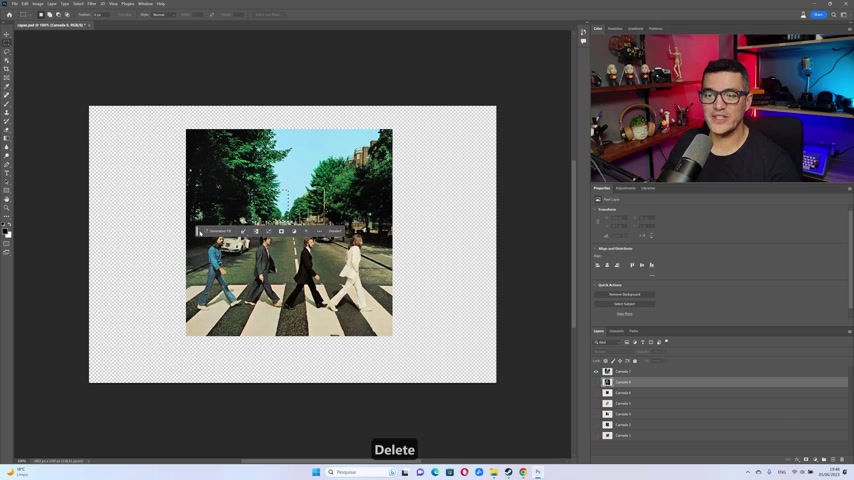Click the Remove Background quick action
The image size is (854, 480).
pos(624,294)
